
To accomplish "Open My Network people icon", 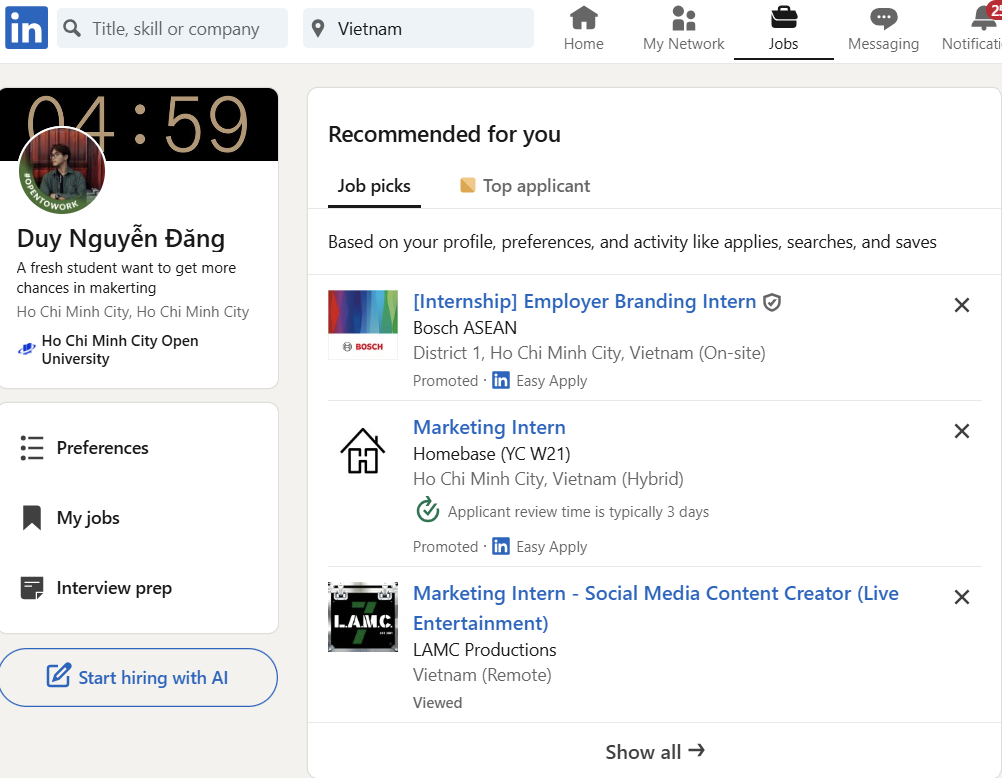I will [x=683, y=18].
